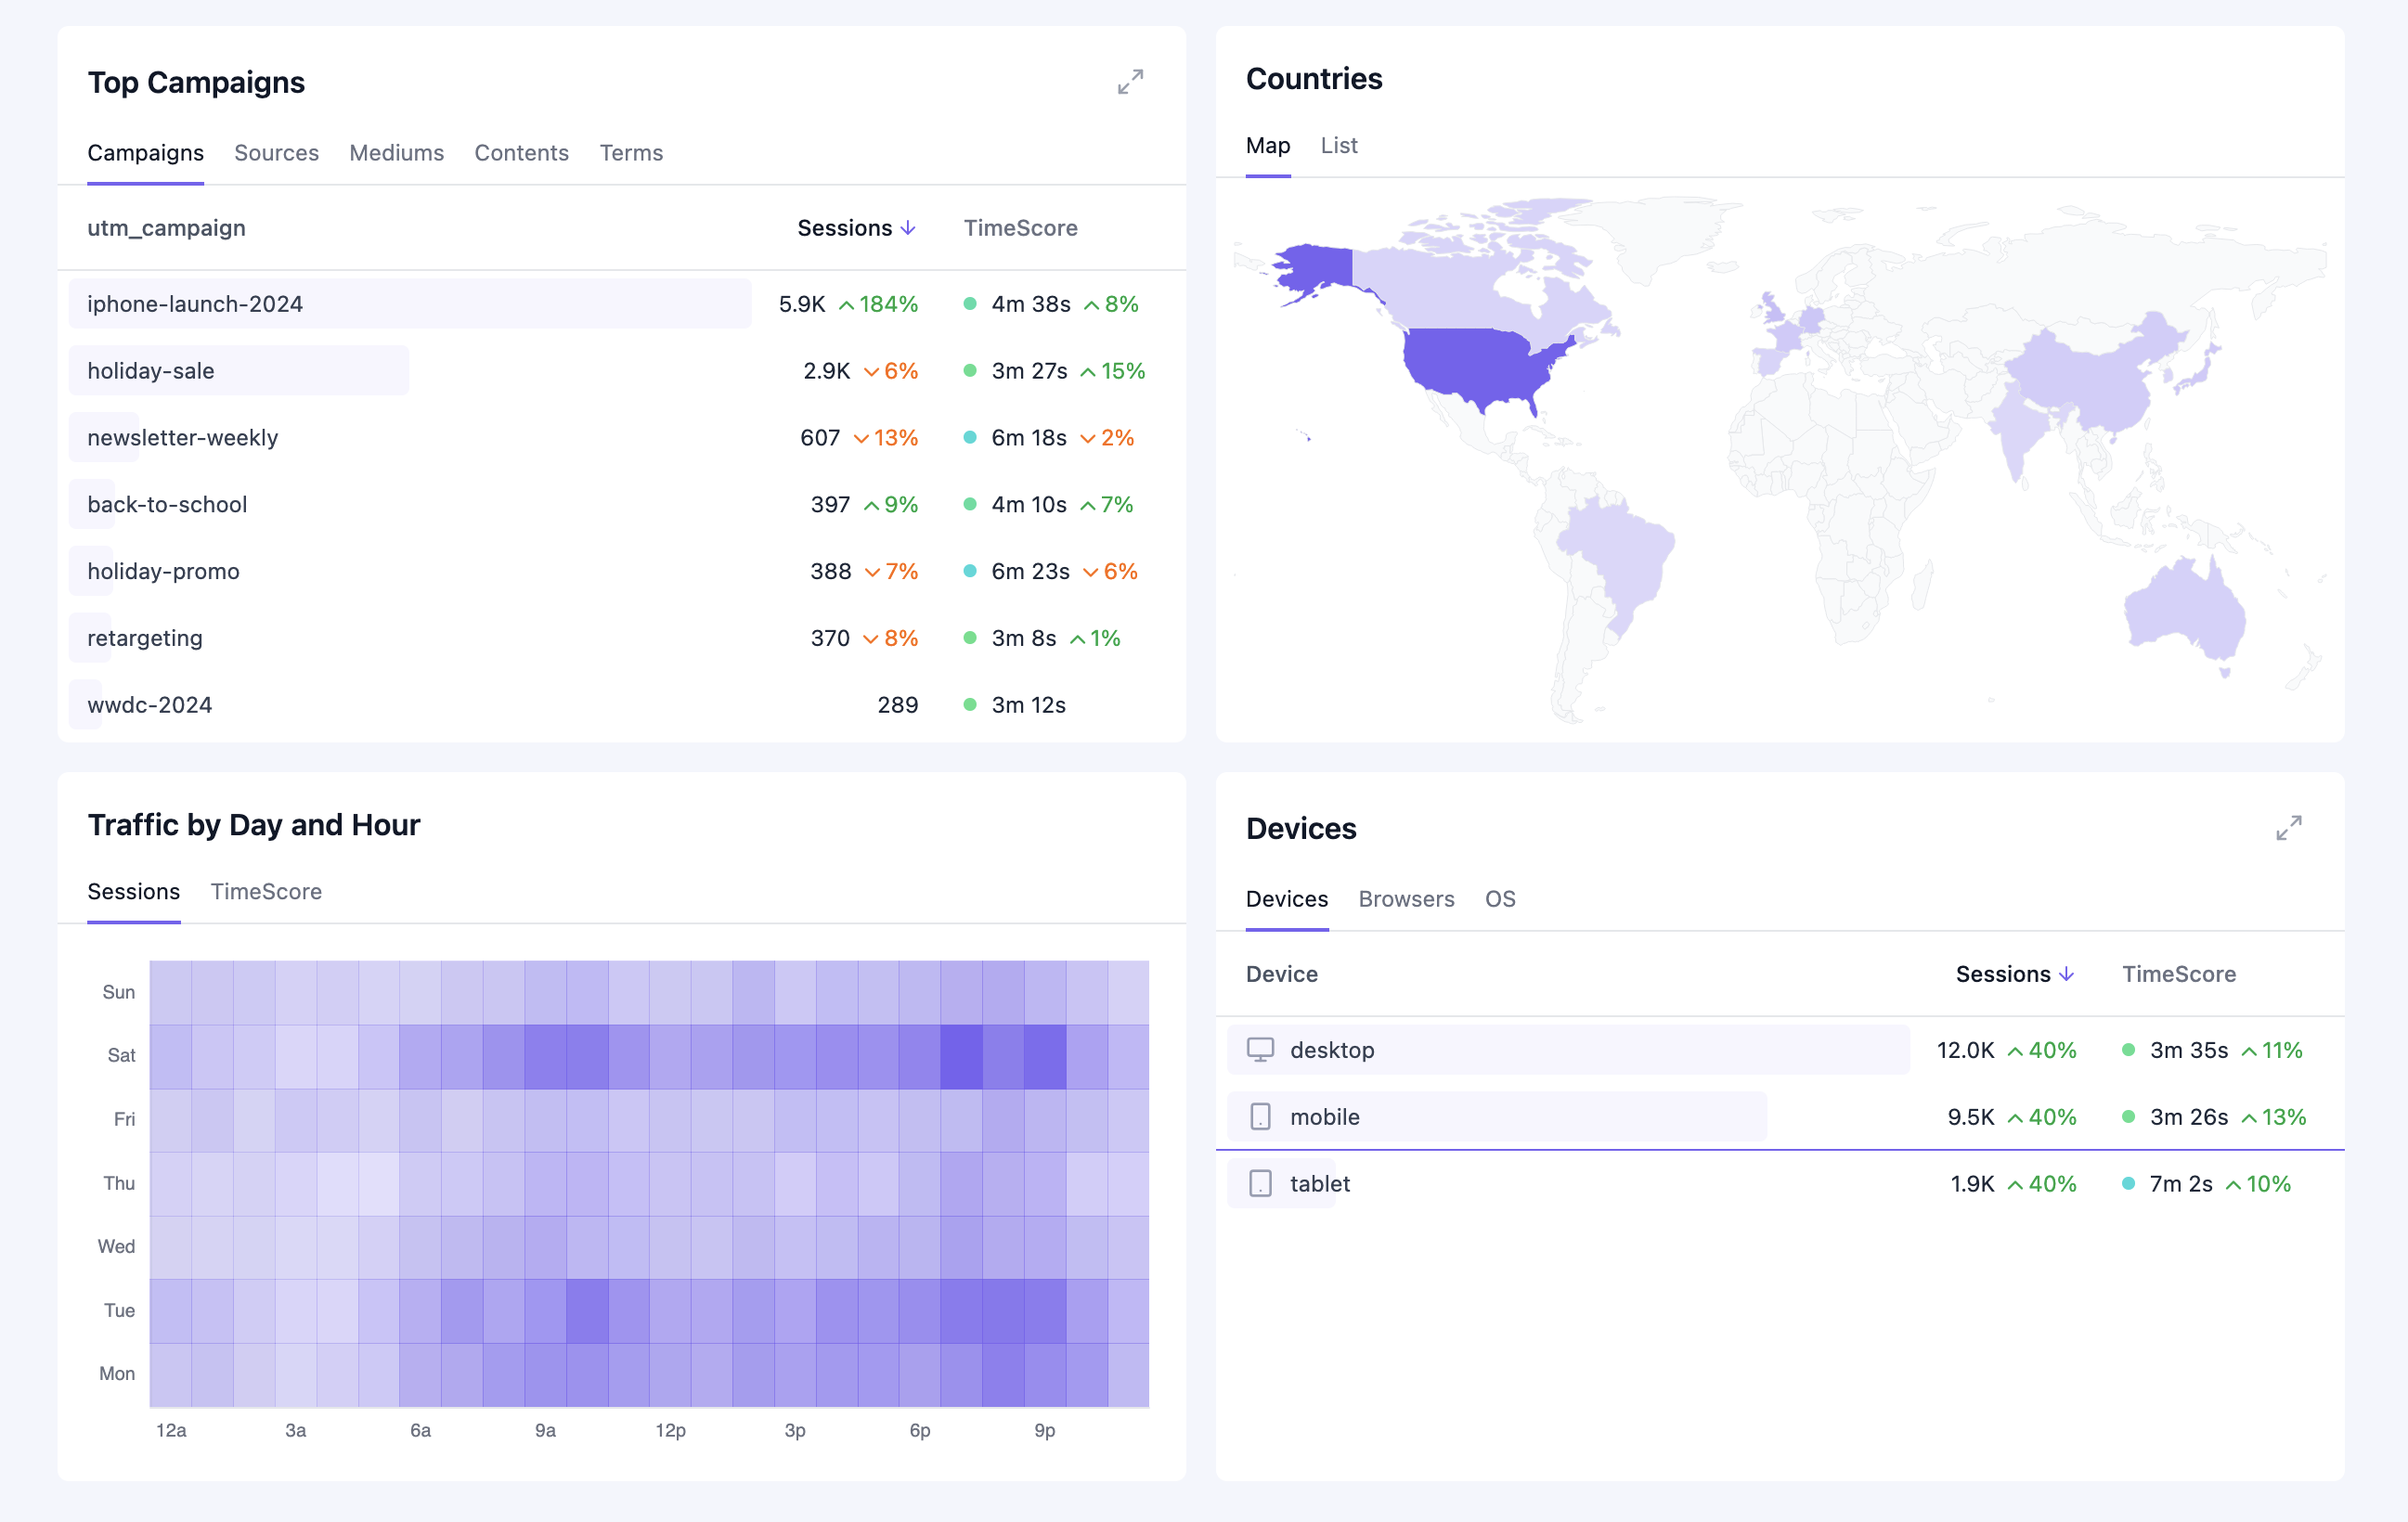Open the Contents tab
The image size is (2408, 1522).
[521, 153]
